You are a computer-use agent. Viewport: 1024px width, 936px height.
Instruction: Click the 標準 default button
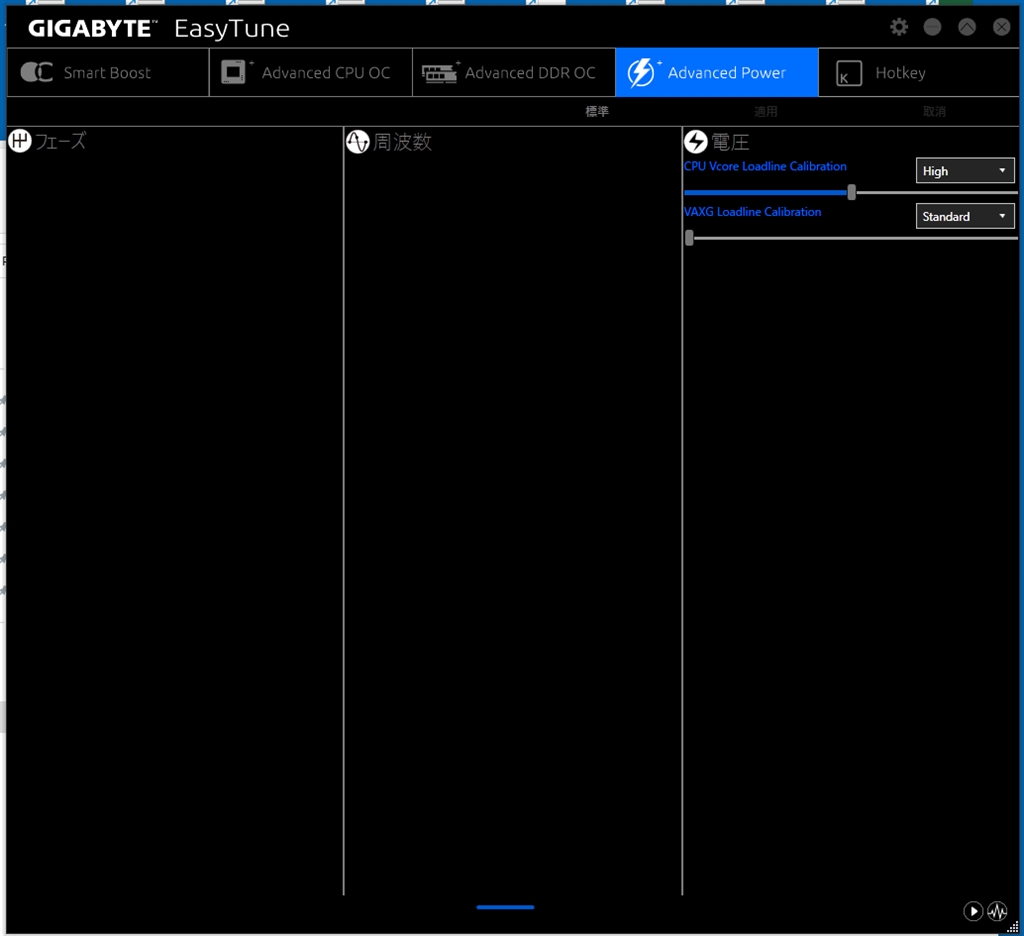click(597, 112)
